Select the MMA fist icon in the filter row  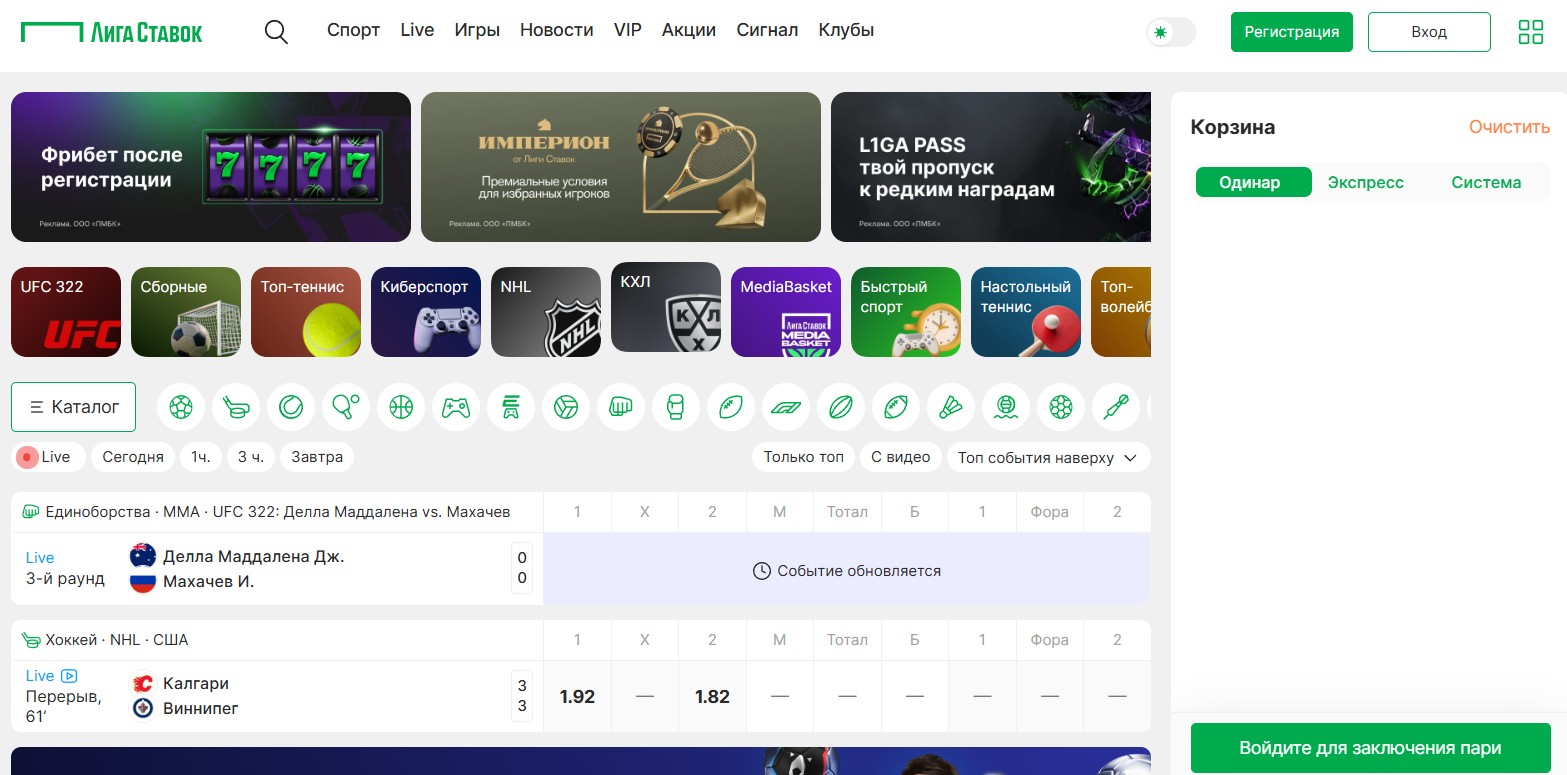[621, 407]
